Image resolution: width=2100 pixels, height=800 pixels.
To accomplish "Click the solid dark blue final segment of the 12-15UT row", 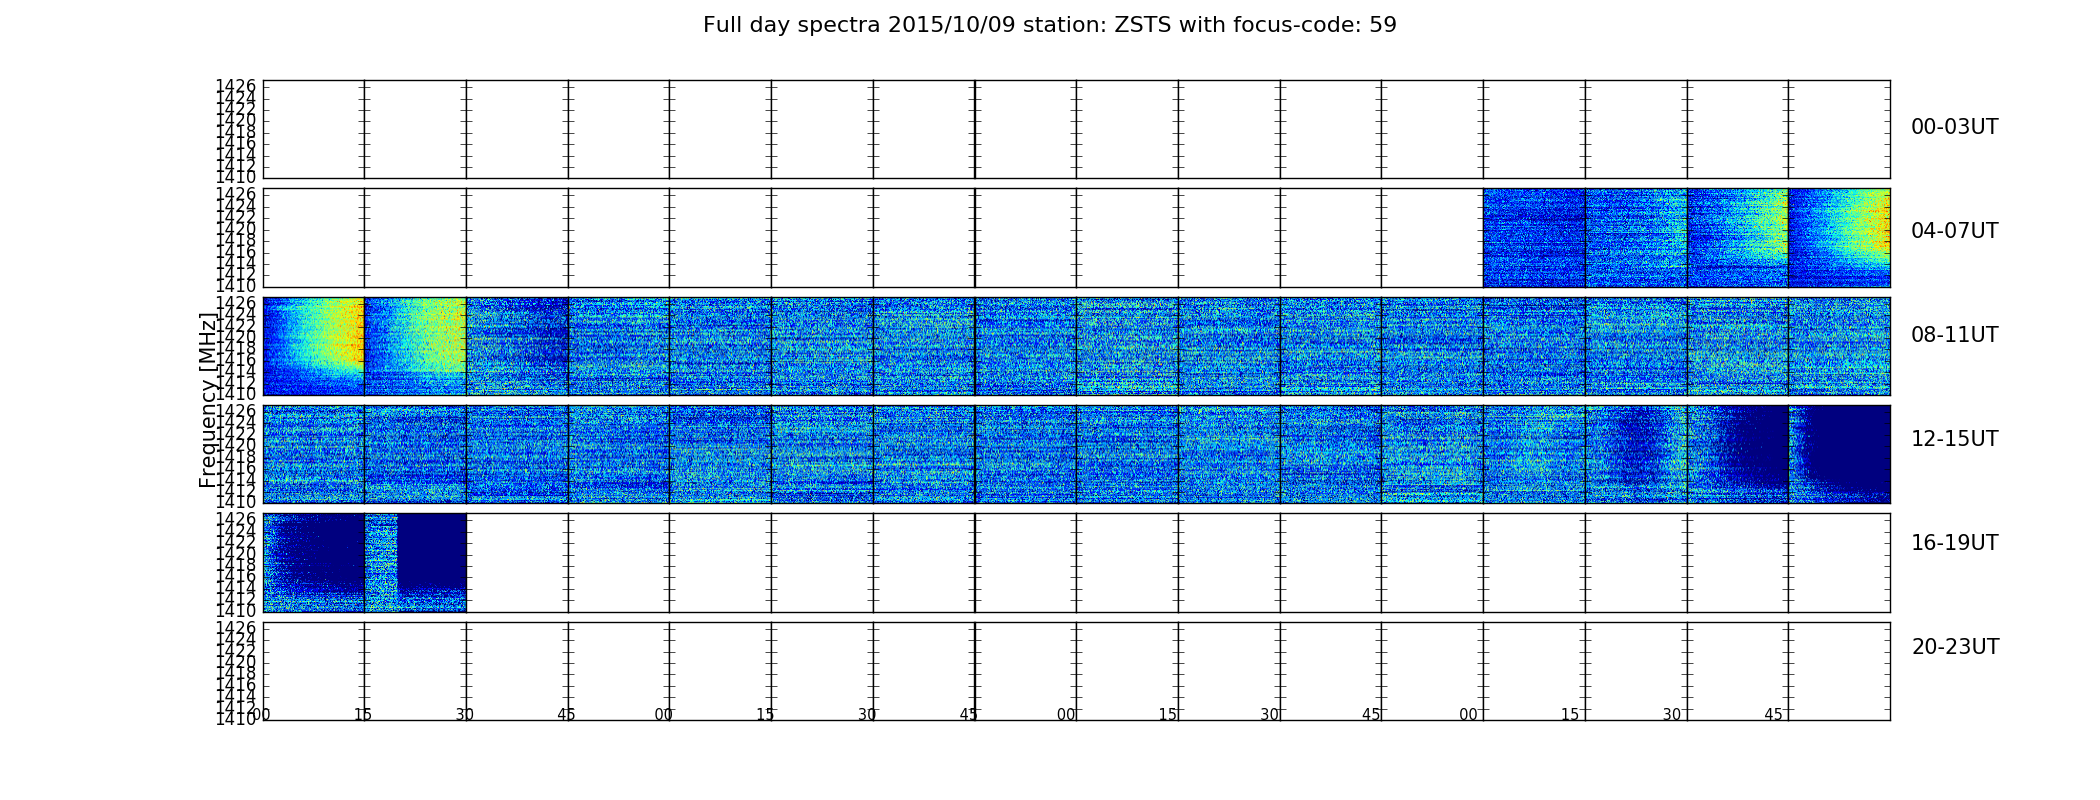I will click(1839, 454).
